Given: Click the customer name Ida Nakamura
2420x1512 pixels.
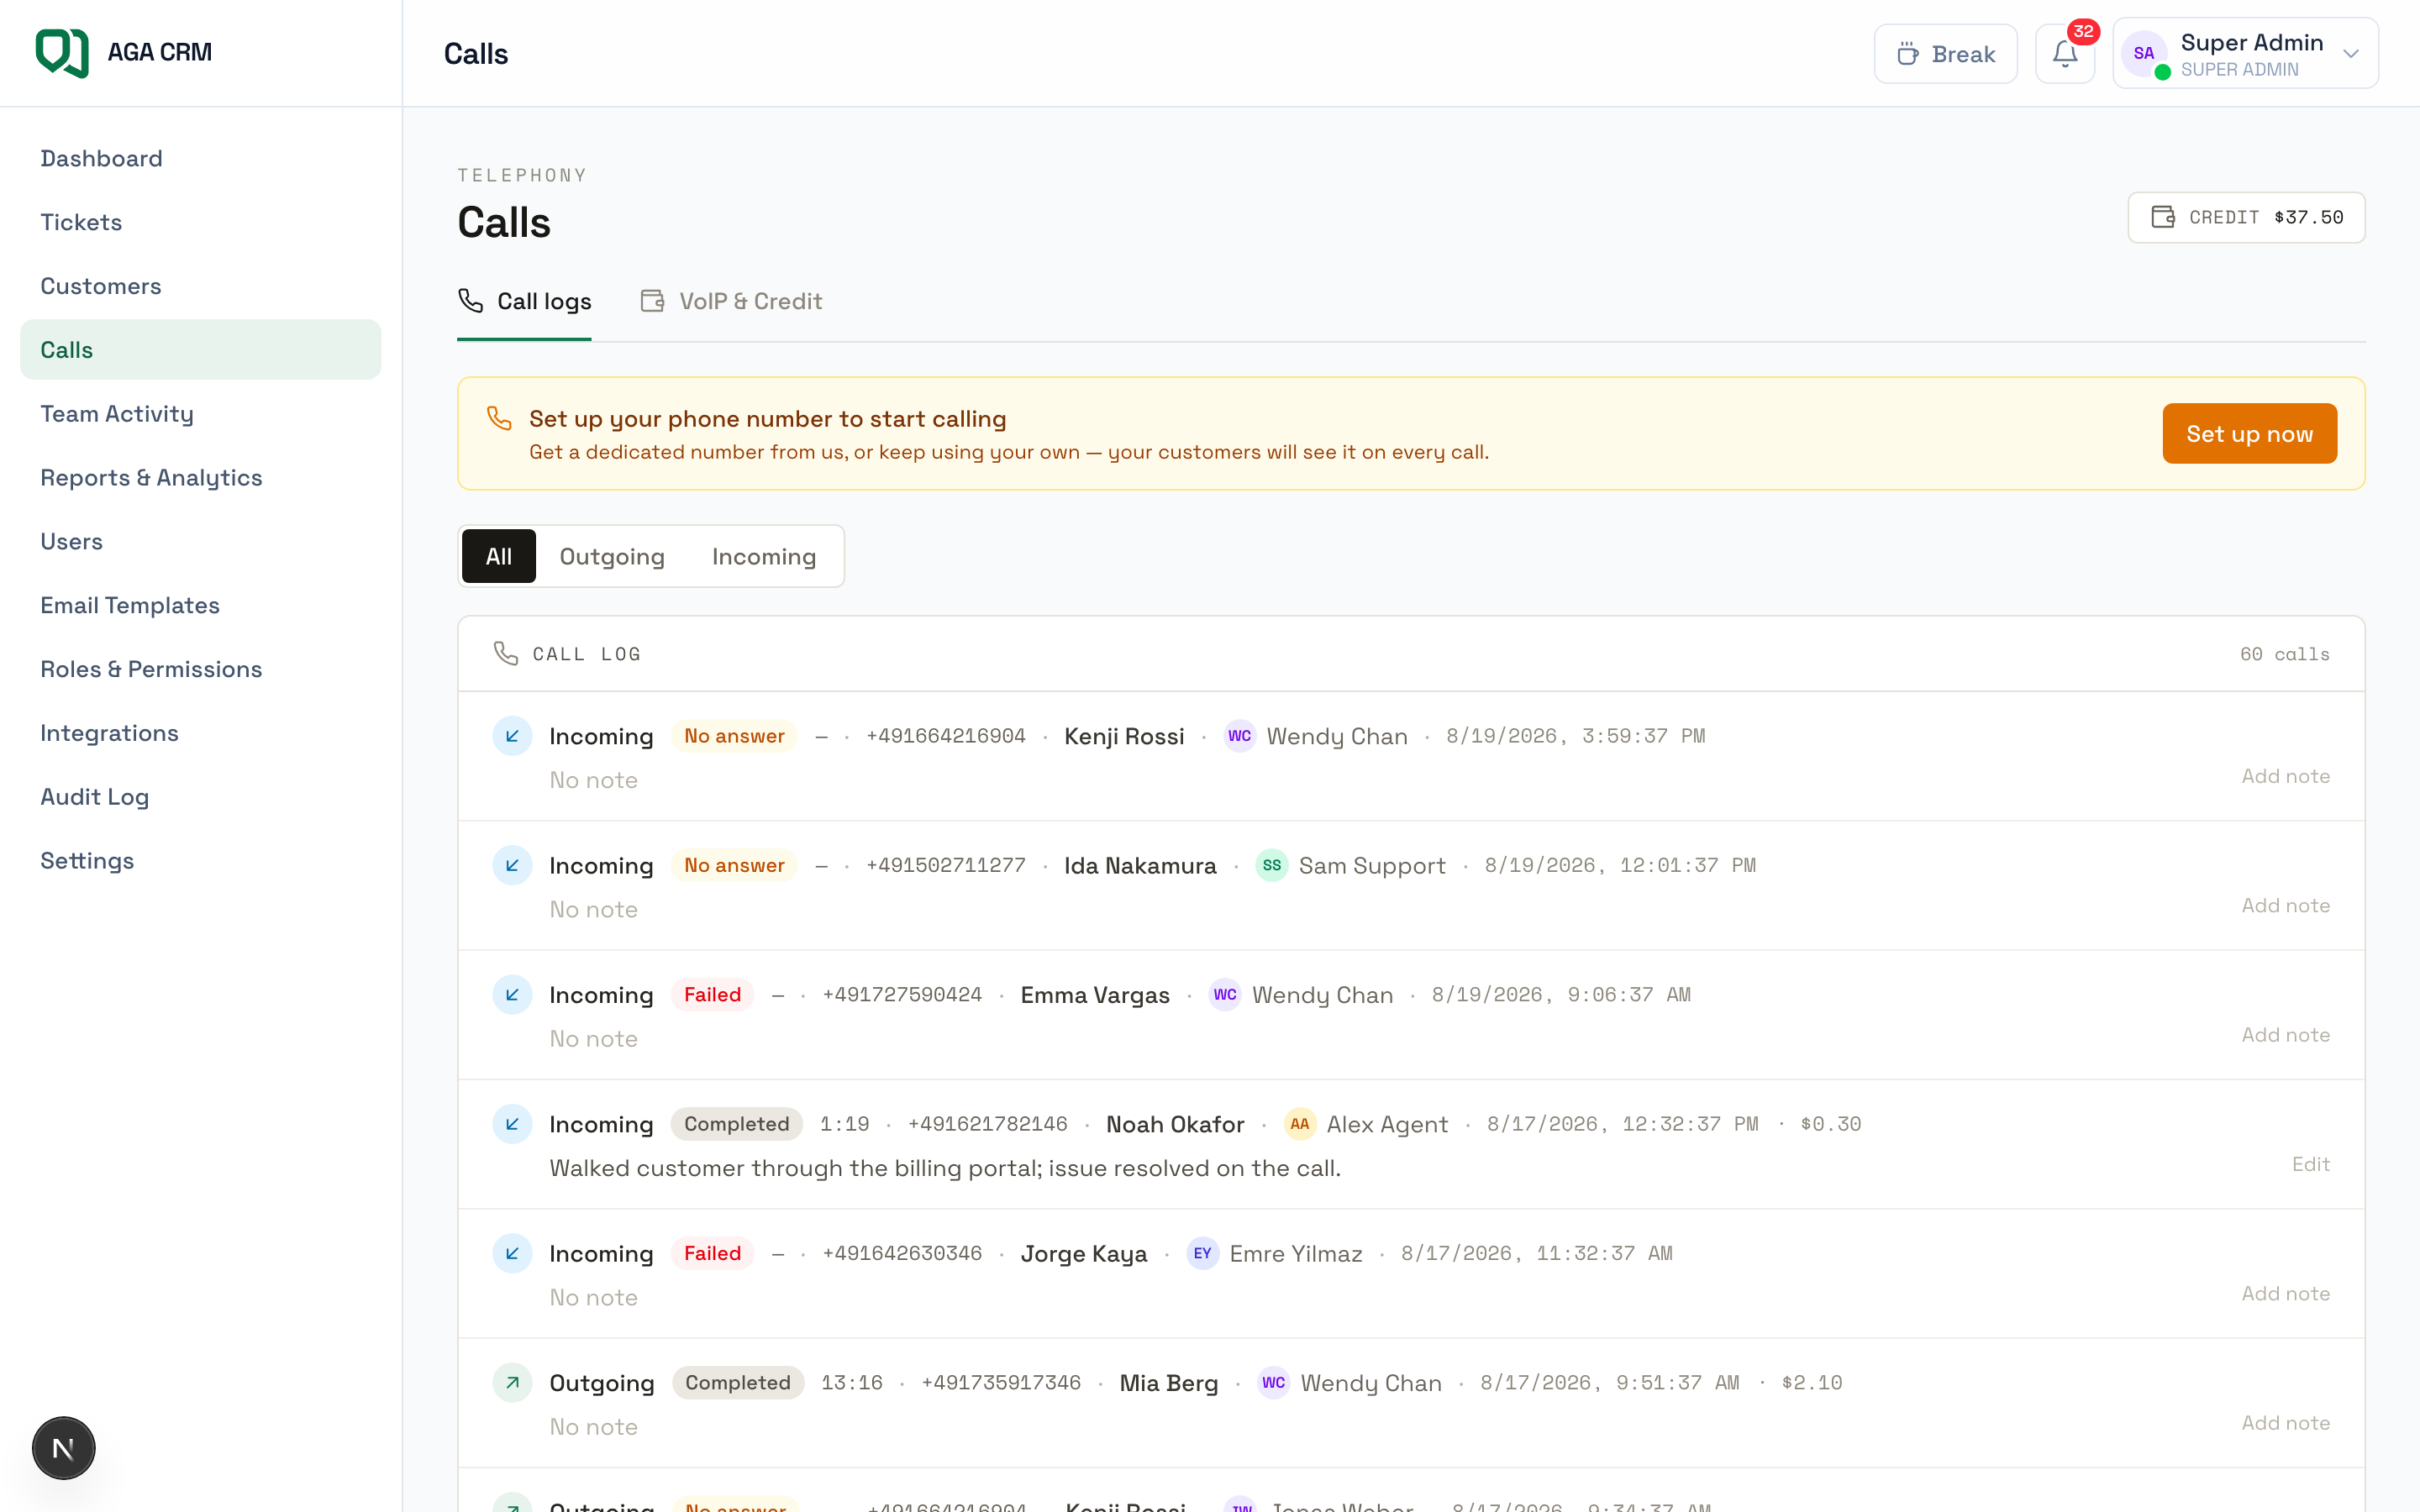Looking at the screenshot, I should click(1140, 865).
